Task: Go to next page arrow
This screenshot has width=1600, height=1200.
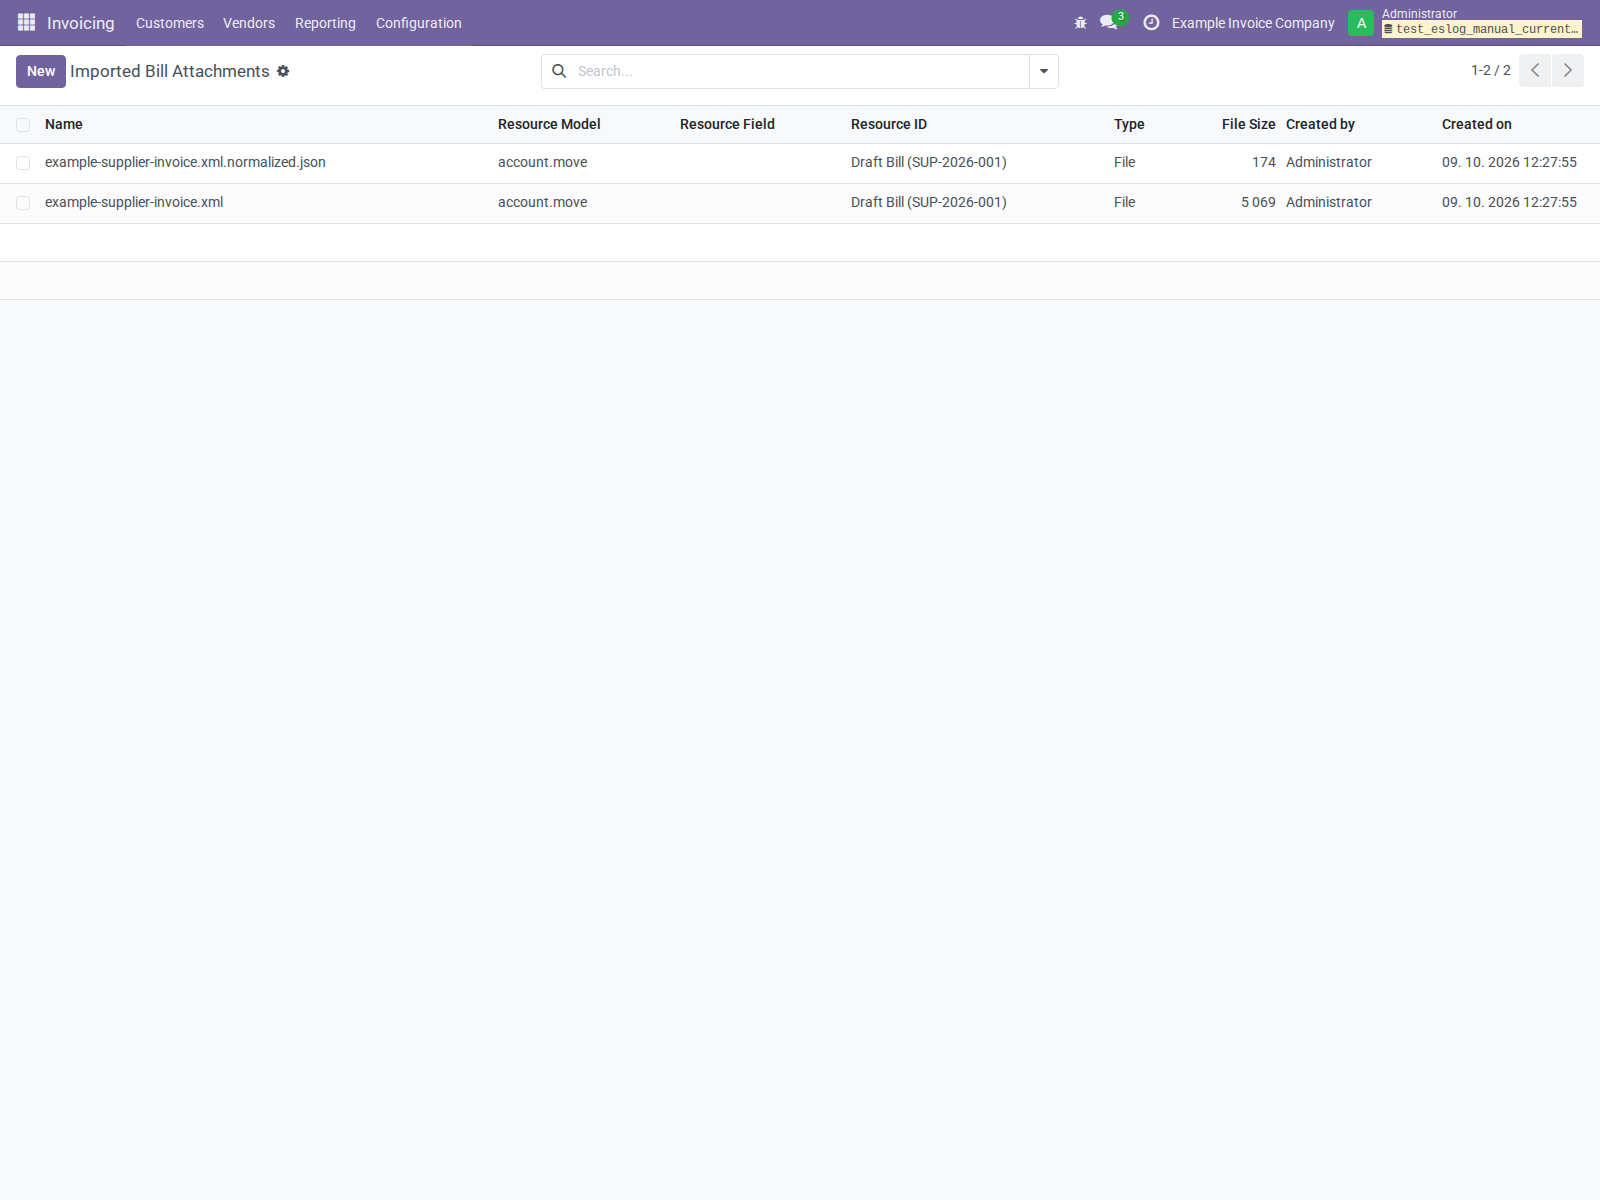Action: click(1568, 70)
